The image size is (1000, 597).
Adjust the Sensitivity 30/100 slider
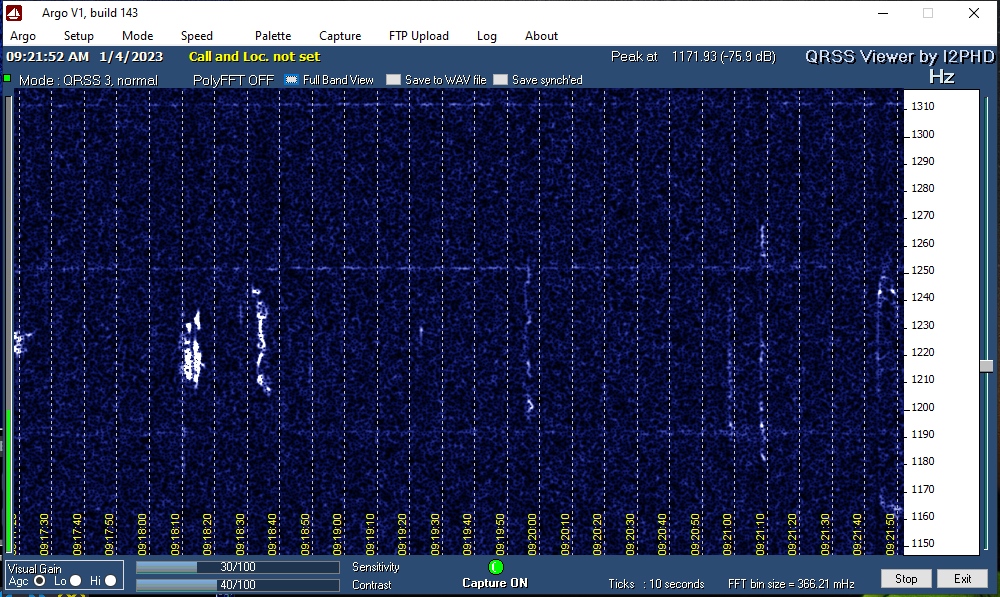[237, 567]
